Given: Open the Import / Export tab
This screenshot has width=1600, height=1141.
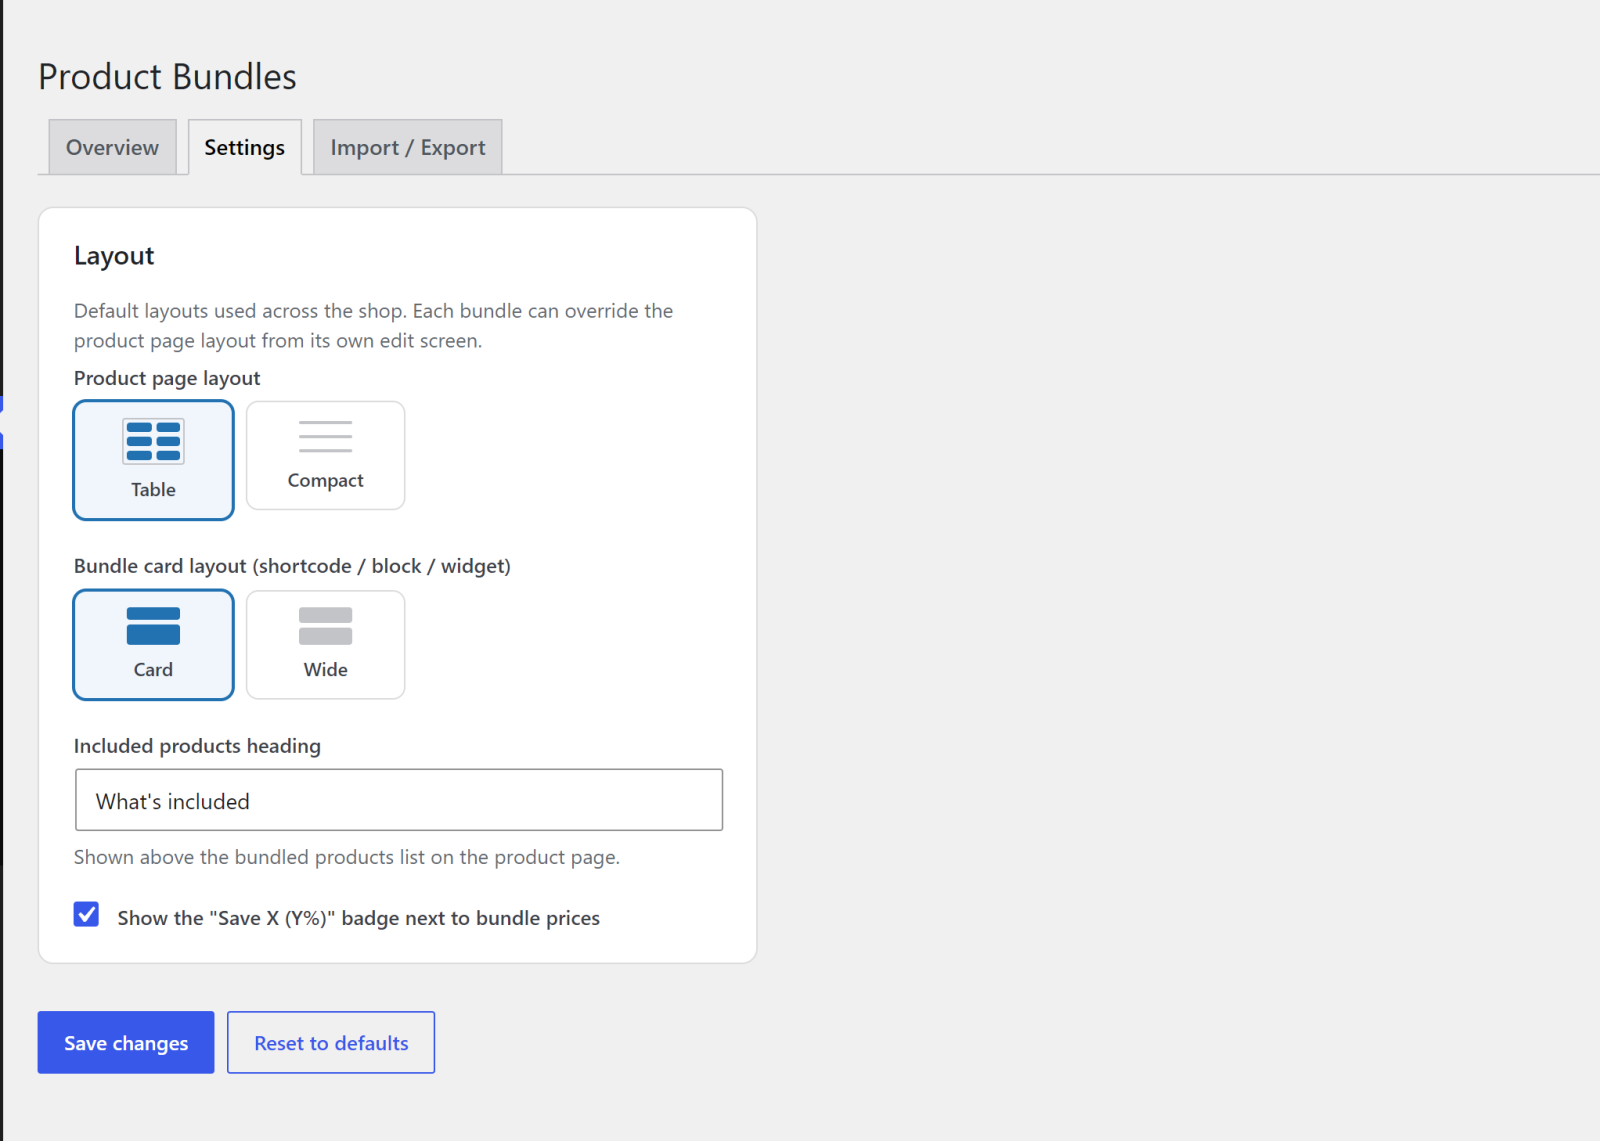Looking at the screenshot, I should click(x=408, y=147).
